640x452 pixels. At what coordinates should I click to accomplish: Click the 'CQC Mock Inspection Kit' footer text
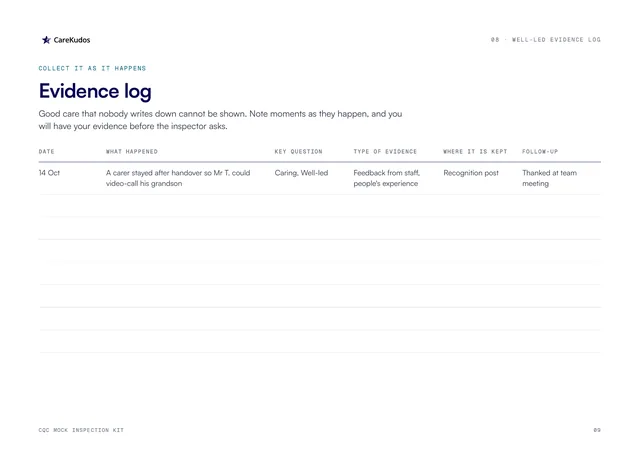[x=81, y=430]
